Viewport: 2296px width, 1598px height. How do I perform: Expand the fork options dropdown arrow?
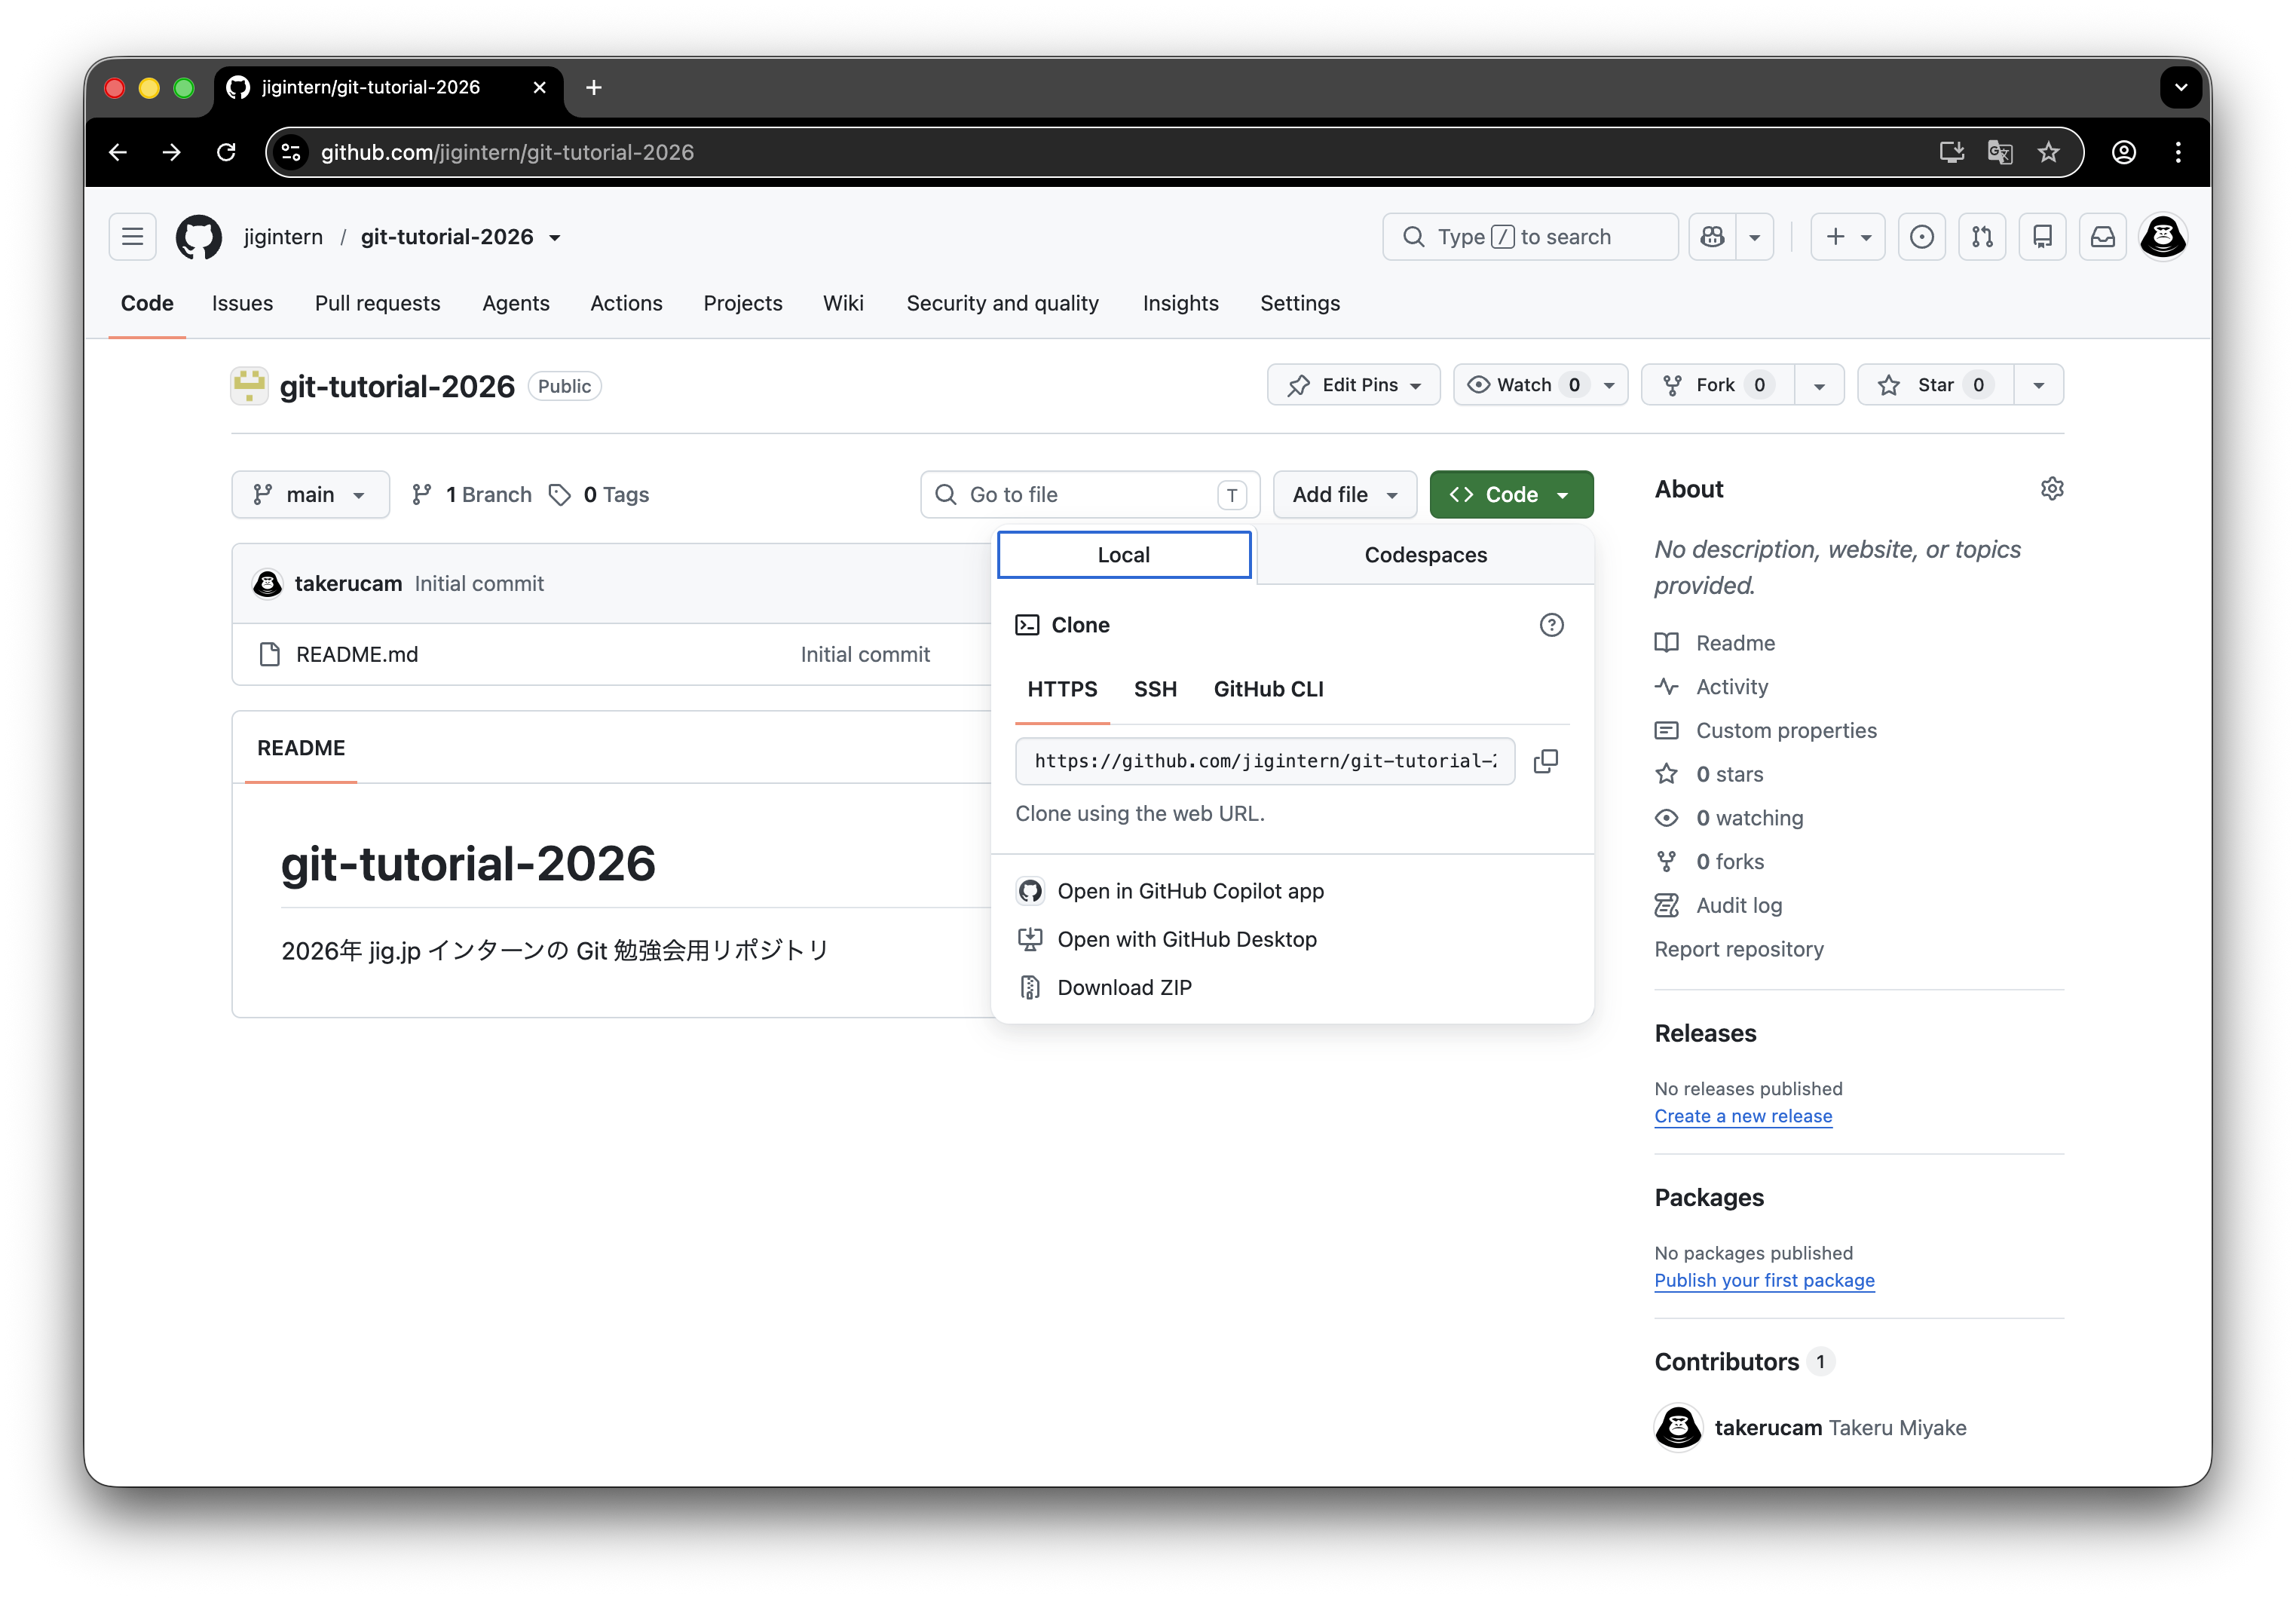[x=1819, y=385]
